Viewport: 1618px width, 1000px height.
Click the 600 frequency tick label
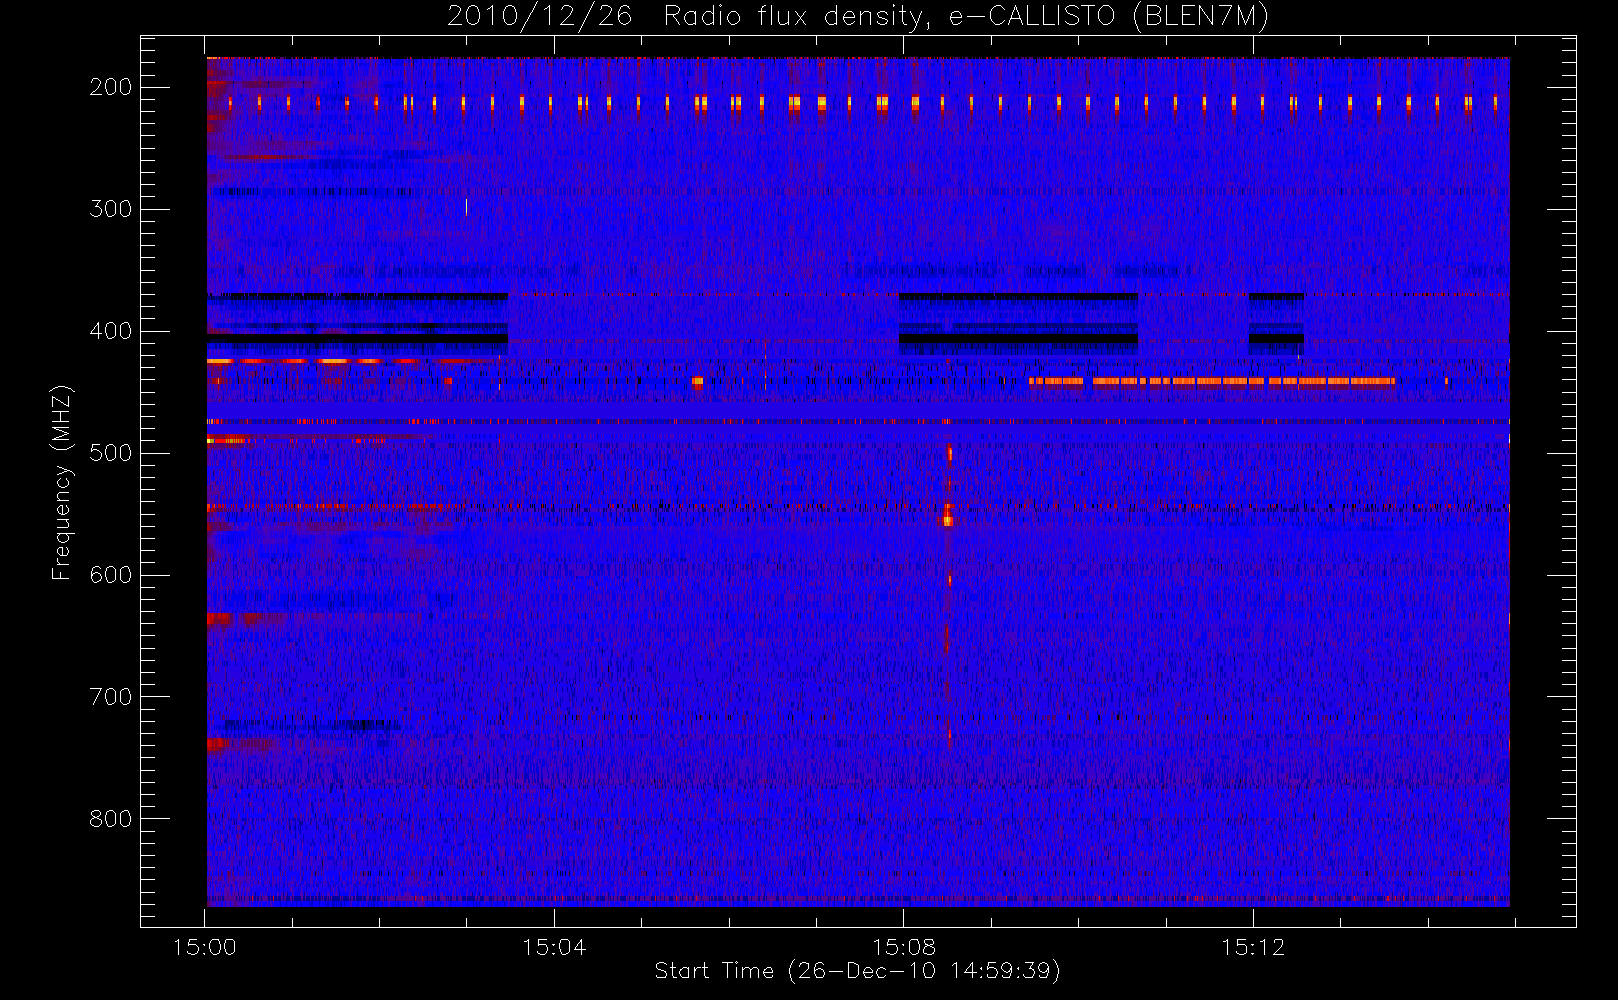[111, 575]
